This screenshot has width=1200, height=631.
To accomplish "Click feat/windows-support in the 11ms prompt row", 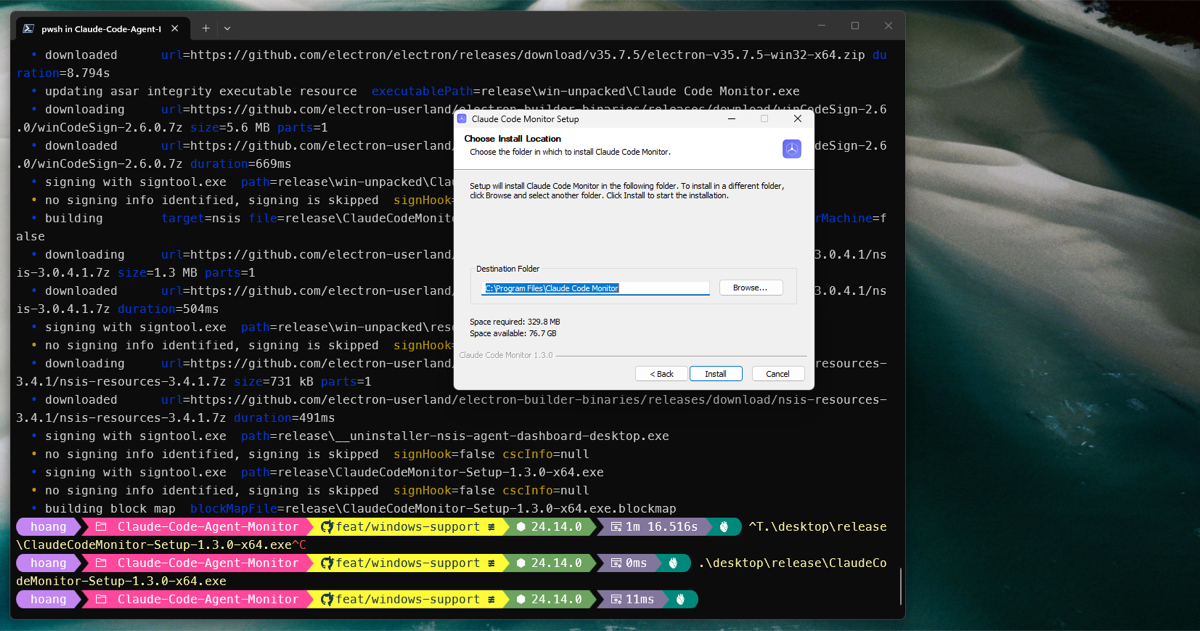I will 408,599.
